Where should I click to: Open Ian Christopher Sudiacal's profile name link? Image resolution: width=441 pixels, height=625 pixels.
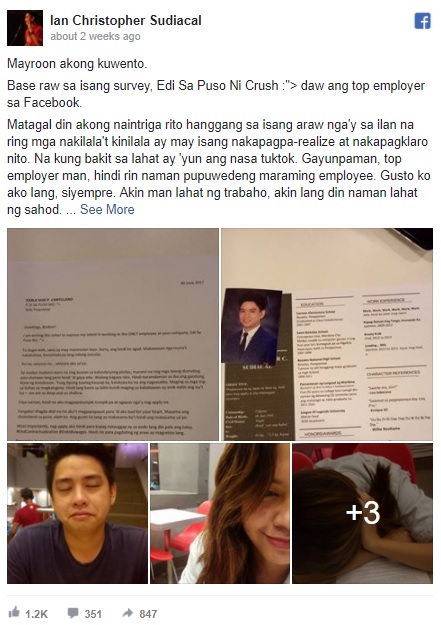click(126, 20)
